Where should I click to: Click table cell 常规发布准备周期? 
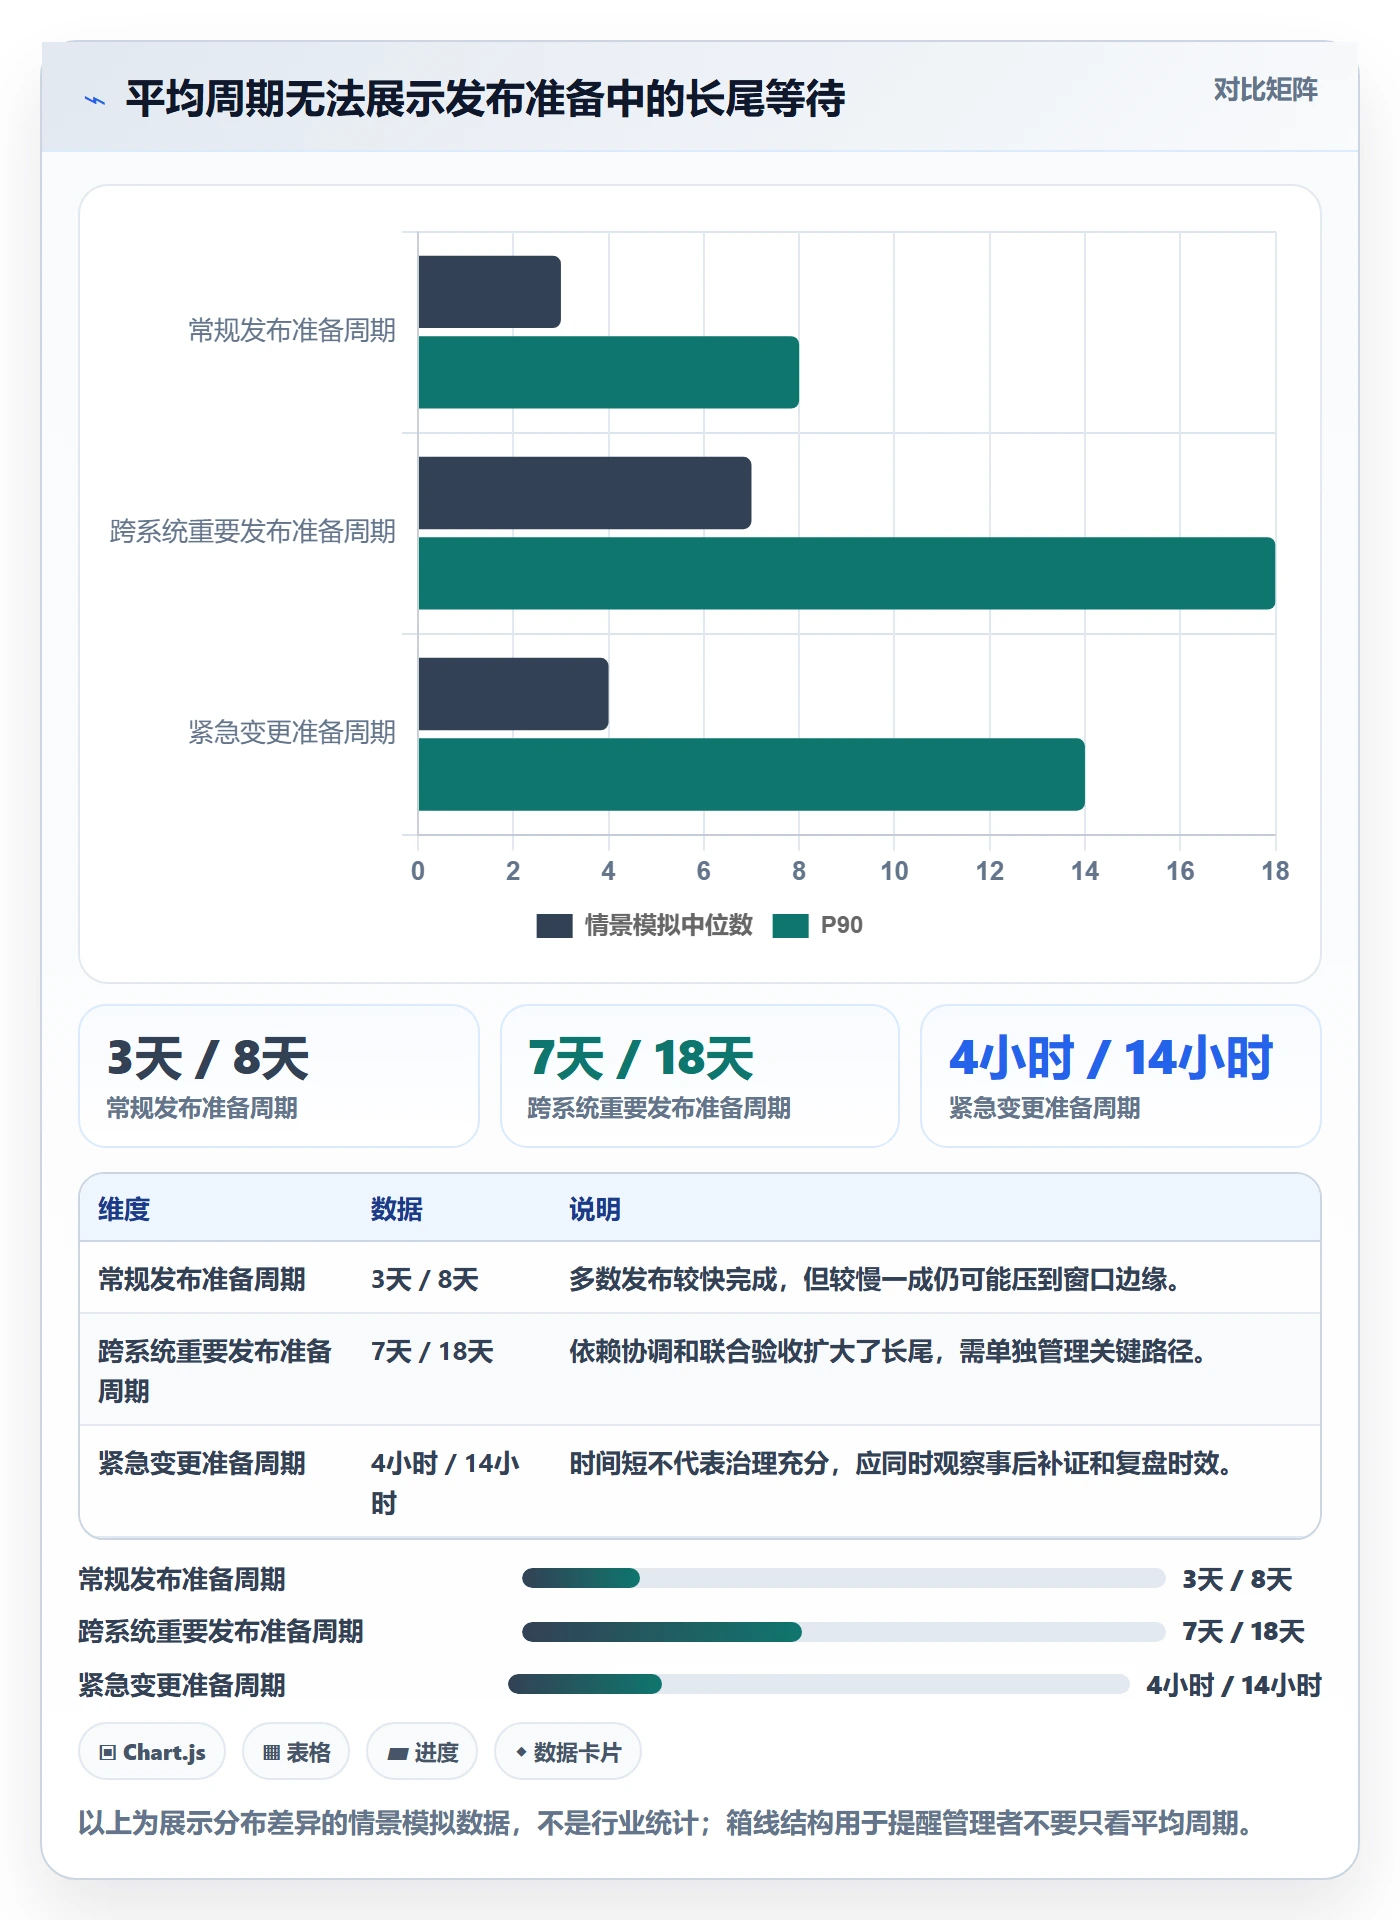tap(202, 1279)
